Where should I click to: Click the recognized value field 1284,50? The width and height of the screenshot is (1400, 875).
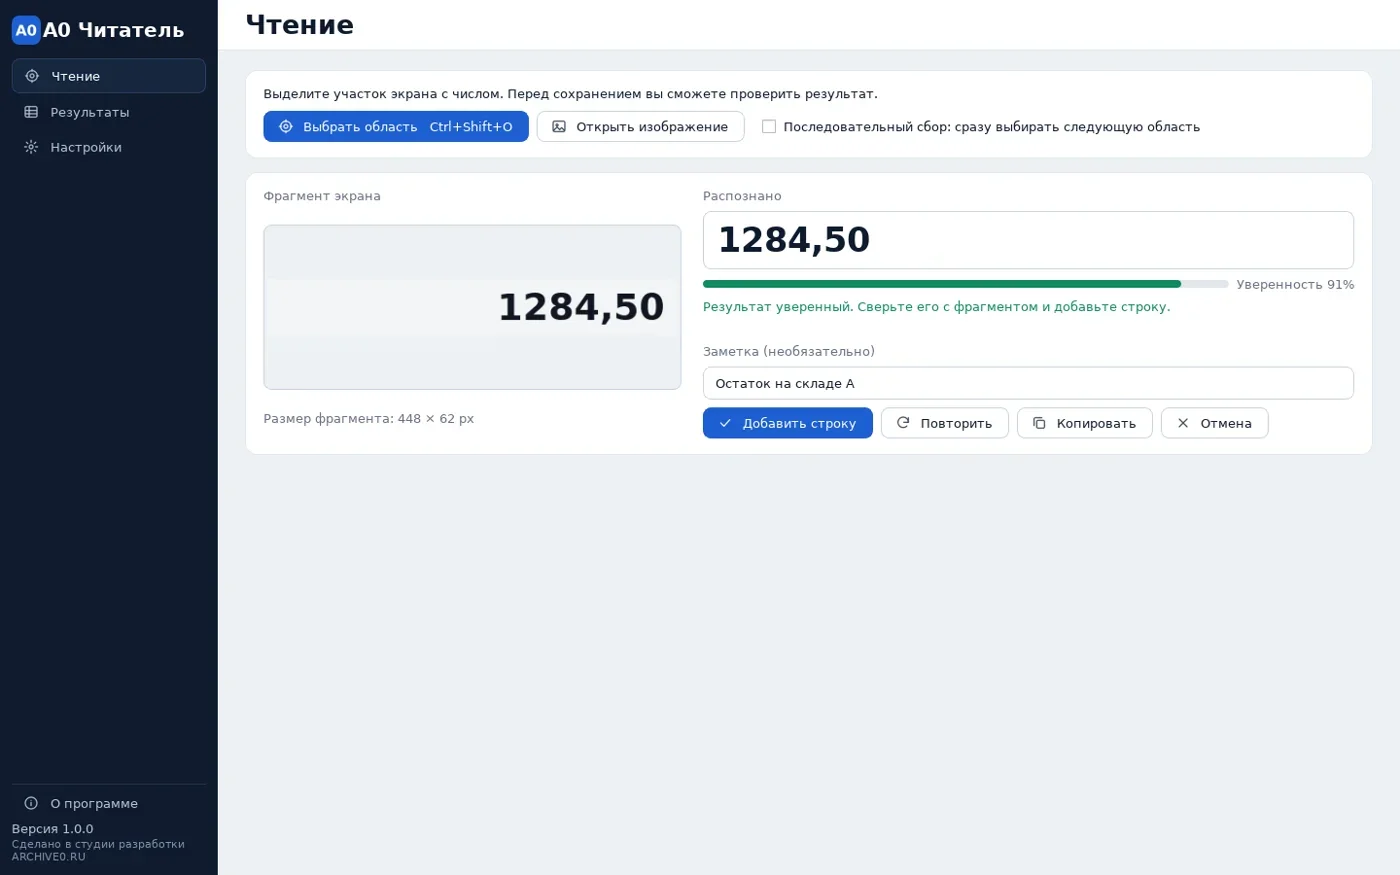1028,240
